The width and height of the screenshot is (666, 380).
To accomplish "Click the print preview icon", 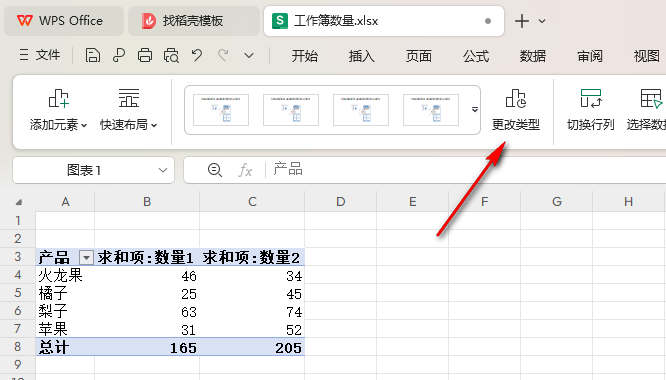I will [171, 55].
